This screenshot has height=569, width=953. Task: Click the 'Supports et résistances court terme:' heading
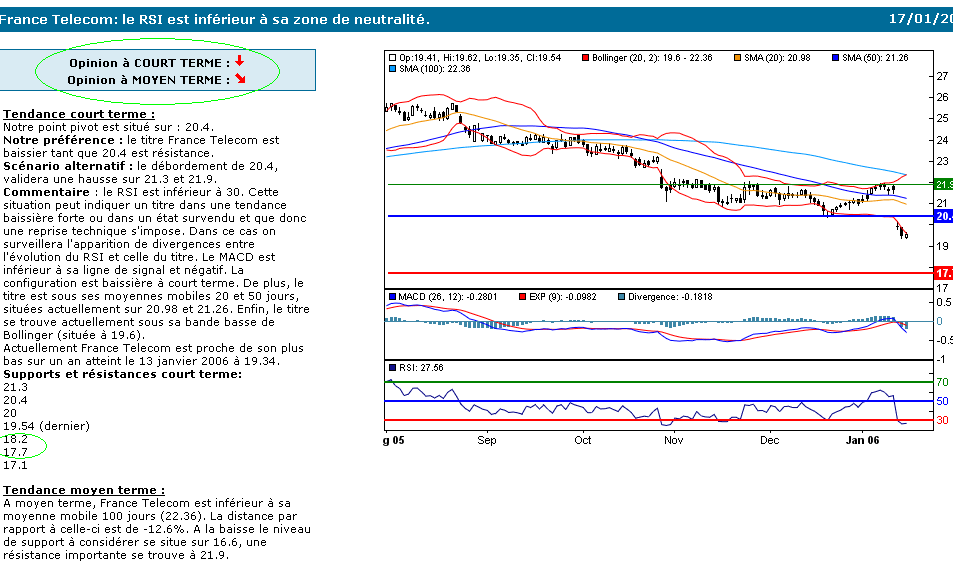point(122,374)
